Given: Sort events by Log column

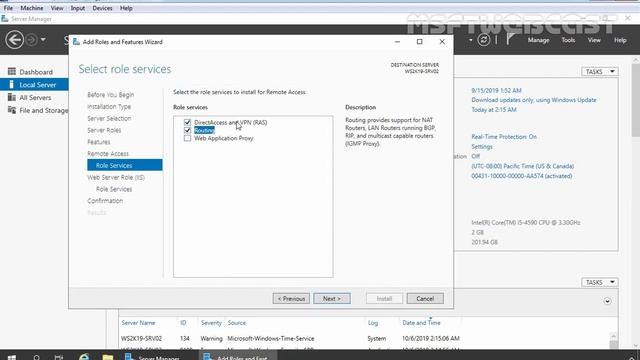Looking at the screenshot, I should pos(373,322).
